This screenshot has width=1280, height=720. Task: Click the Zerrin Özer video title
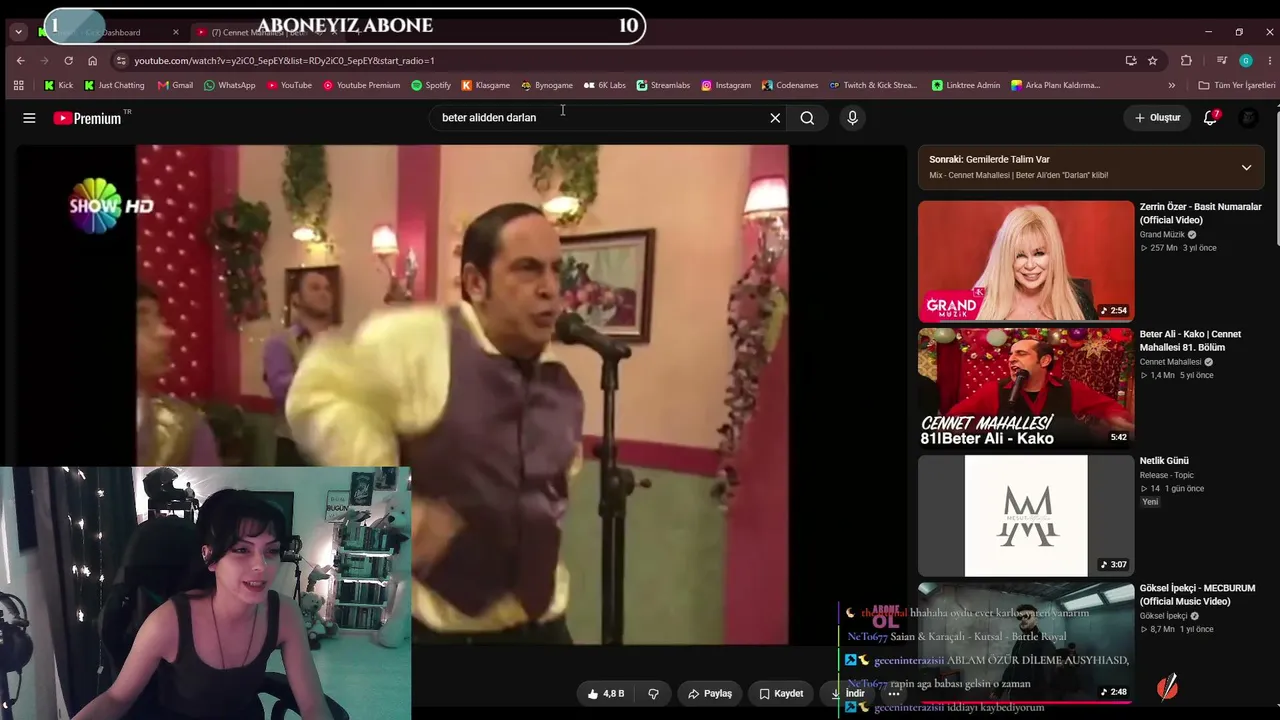click(x=1200, y=213)
